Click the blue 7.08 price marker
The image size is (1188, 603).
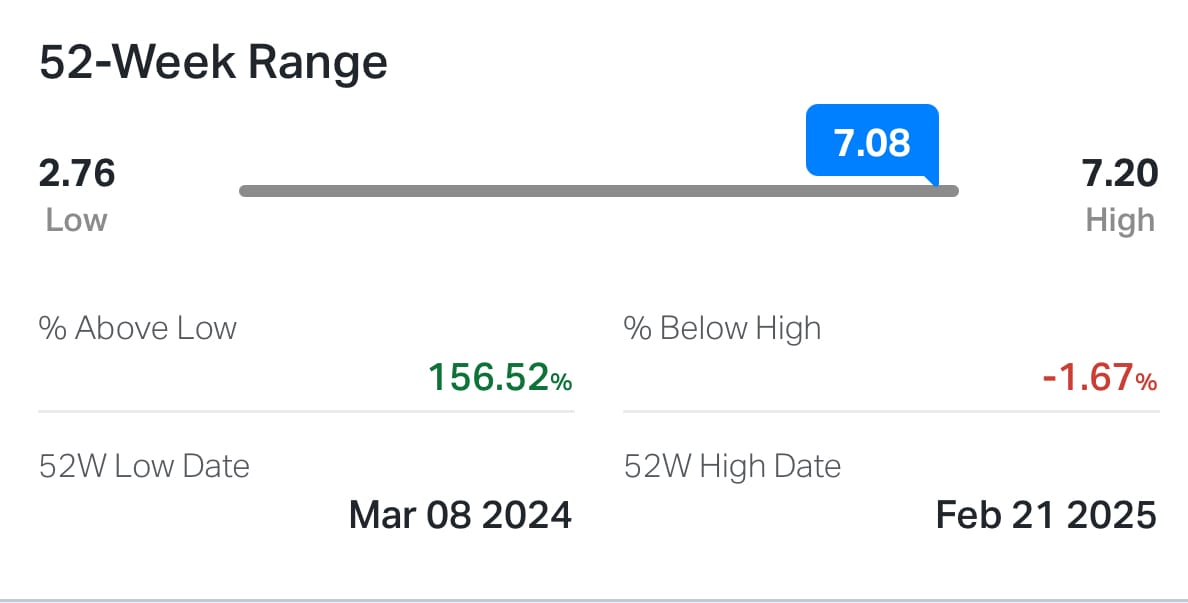872,142
